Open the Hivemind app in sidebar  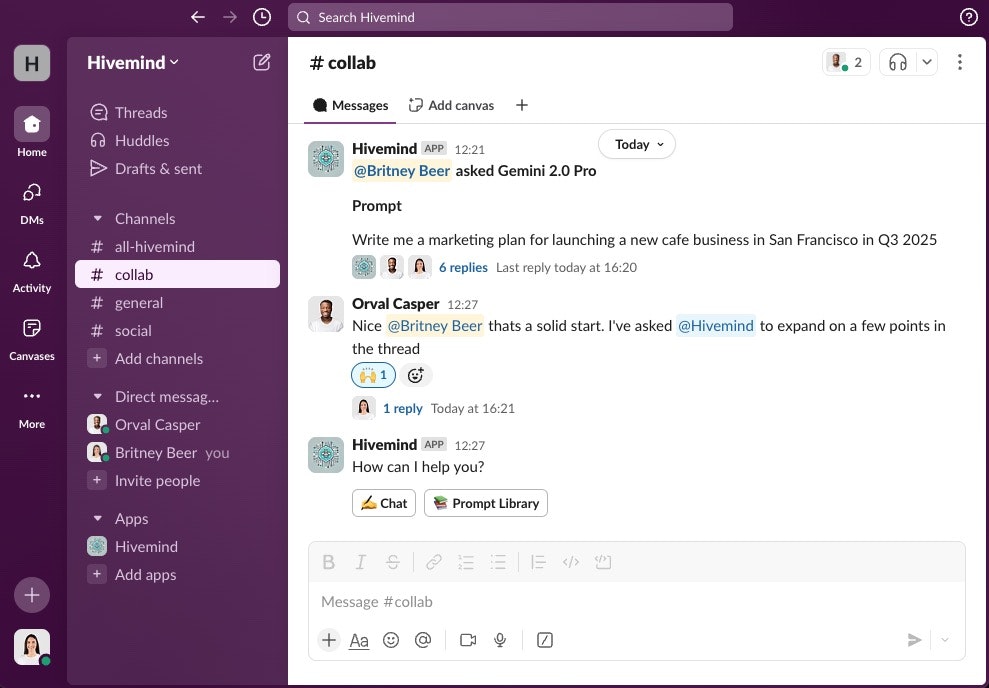177,547
